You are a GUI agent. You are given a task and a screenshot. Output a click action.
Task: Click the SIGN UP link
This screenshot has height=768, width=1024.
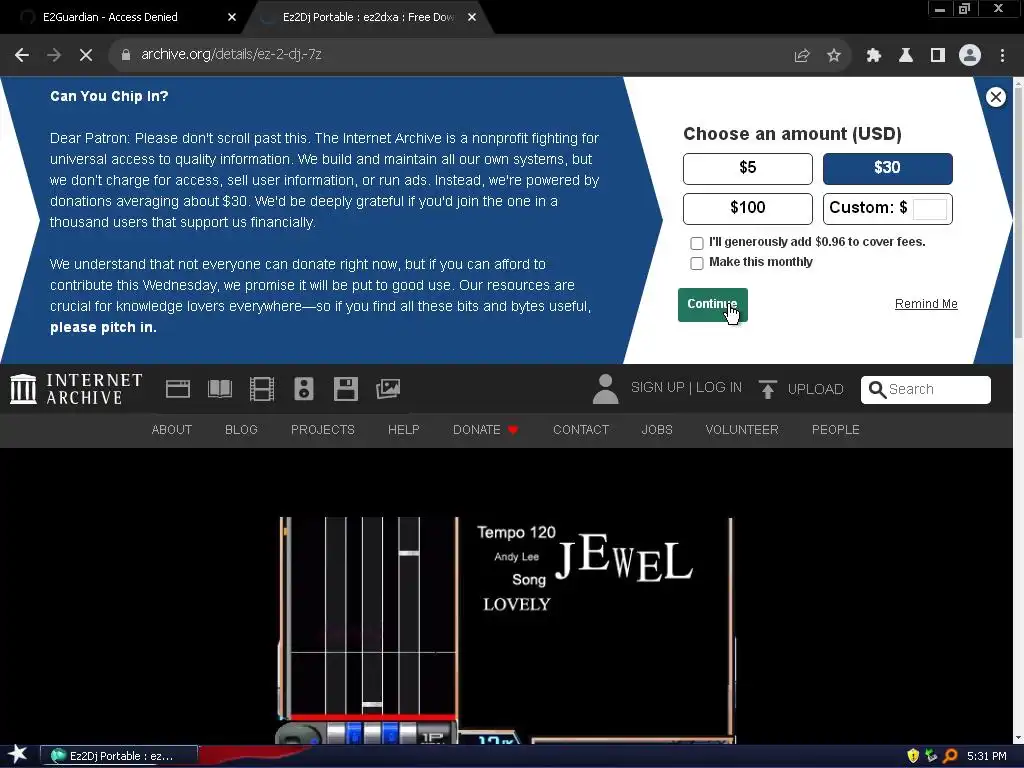click(x=658, y=387)
